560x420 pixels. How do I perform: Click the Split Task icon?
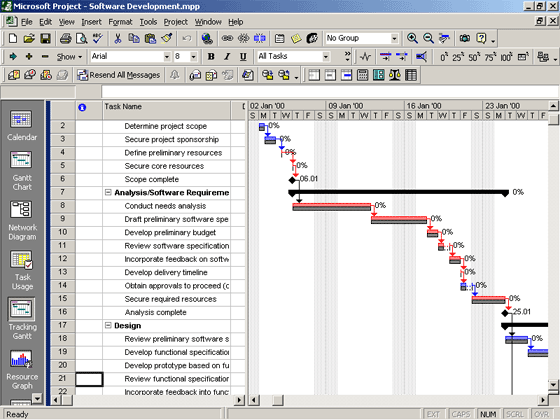[x=260, y=38]
